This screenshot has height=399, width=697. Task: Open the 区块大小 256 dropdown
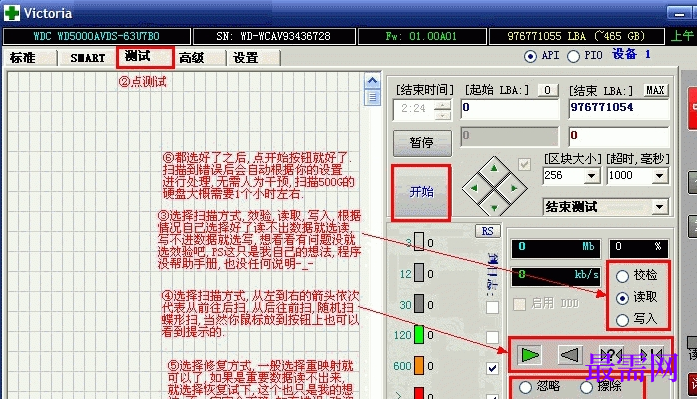coord(592,176)
